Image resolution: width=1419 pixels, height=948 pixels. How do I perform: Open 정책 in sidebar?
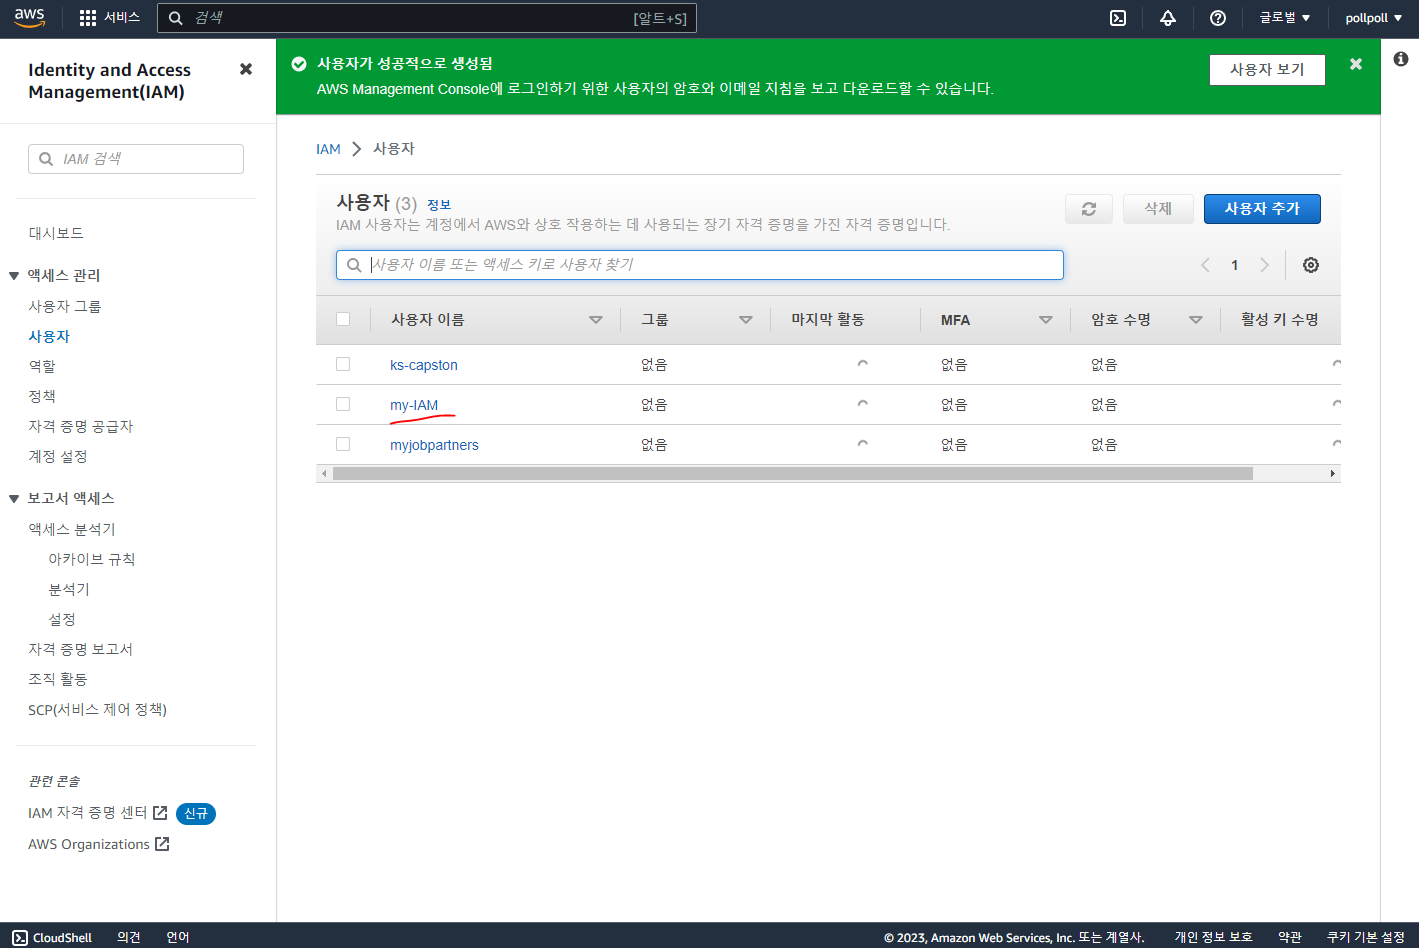[x=42, y=396]
